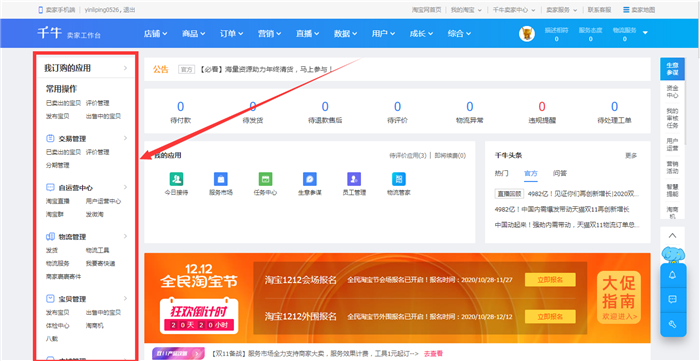This screenshot has width=700, height=361.
Task: Select 生意参谋 in right side panel
Action: pos(672,69)
